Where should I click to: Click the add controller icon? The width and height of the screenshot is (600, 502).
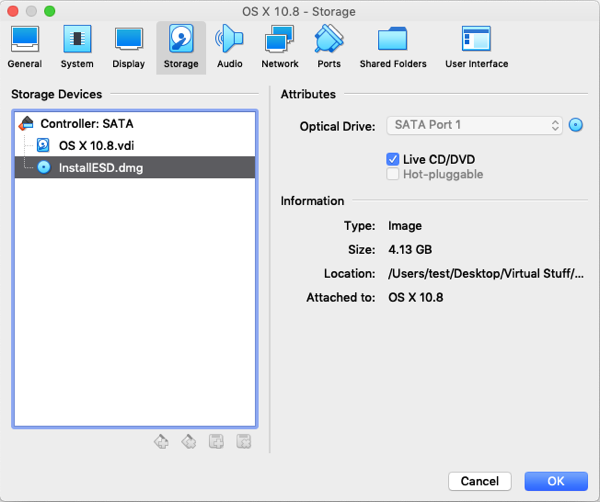(161, 442)
